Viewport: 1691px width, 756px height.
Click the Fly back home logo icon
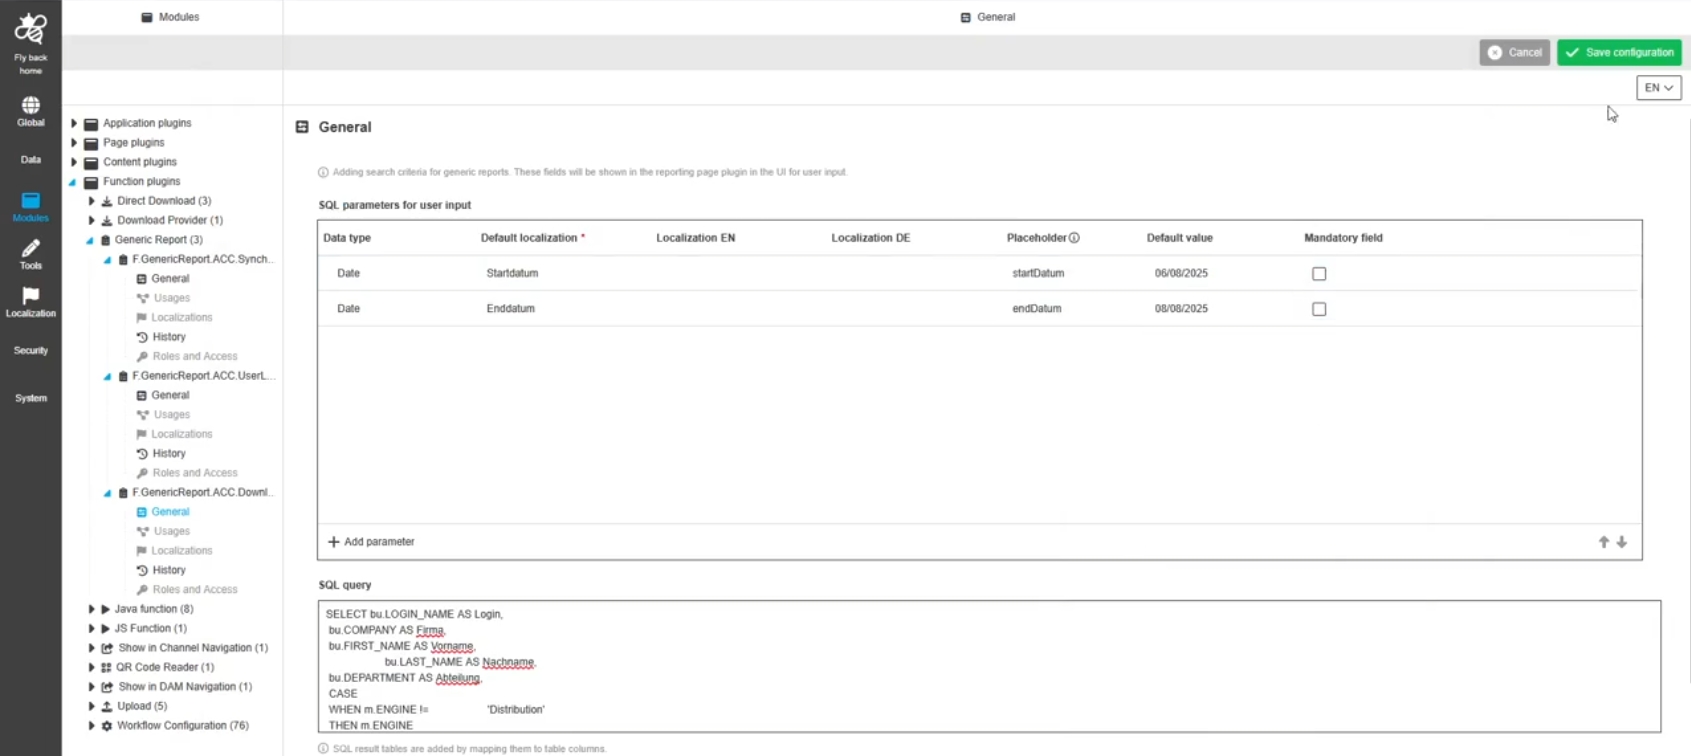[x=30, y=30]
